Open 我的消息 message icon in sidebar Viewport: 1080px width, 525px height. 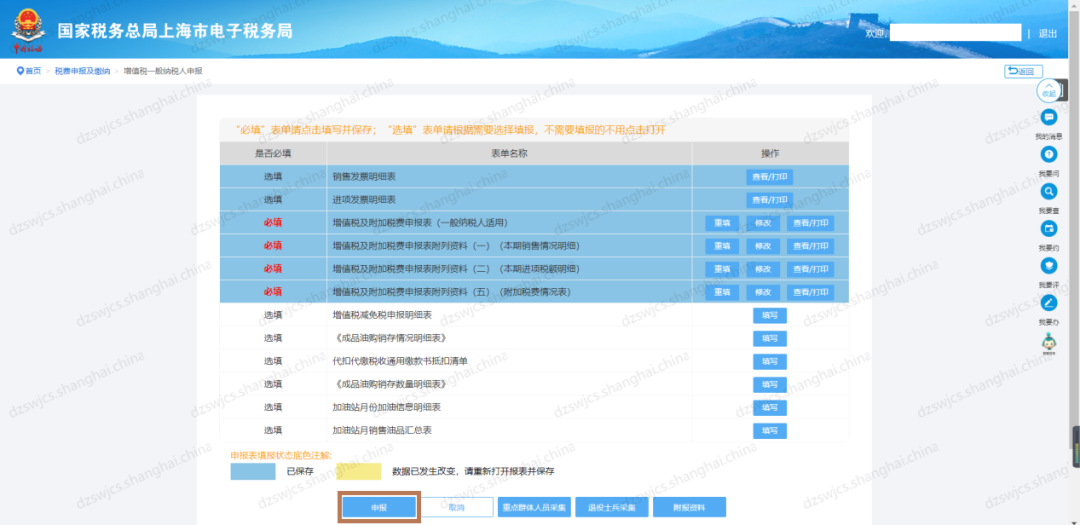click(1048, 117)
